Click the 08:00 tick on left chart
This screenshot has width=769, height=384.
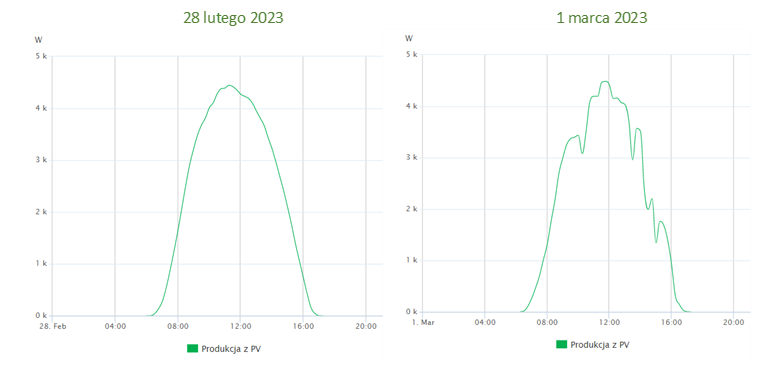(x=178, y=326)
